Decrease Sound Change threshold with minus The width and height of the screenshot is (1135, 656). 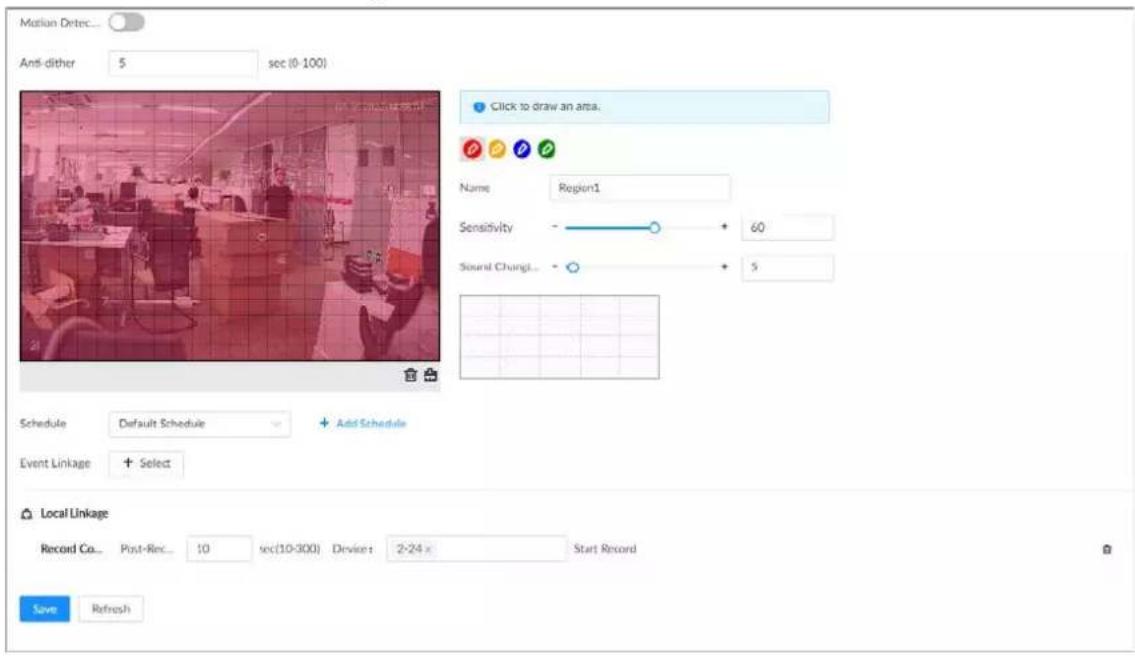(x=554, y=266)
